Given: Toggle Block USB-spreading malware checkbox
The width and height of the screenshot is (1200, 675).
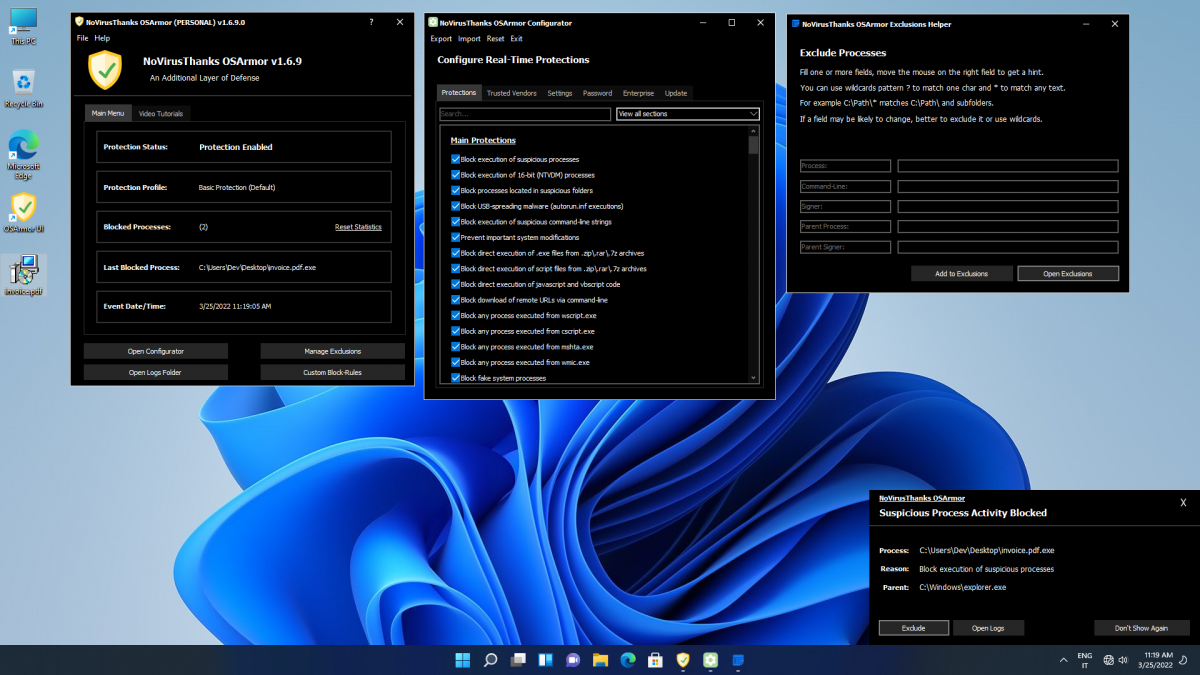Looking at the screenshot, I should [x=456, y=206].
